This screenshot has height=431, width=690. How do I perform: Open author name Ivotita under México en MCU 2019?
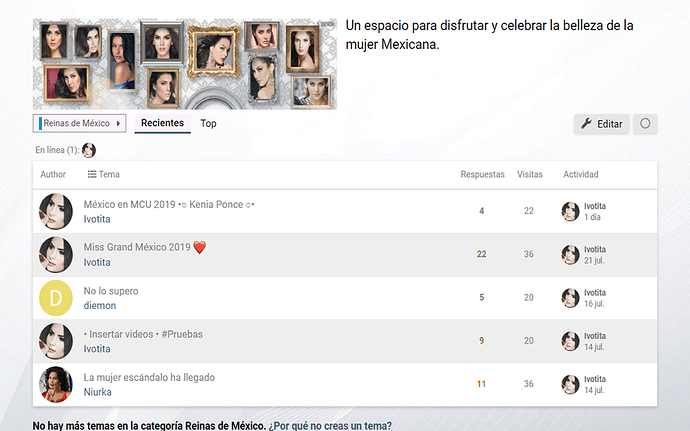click(x=97, y=219)
